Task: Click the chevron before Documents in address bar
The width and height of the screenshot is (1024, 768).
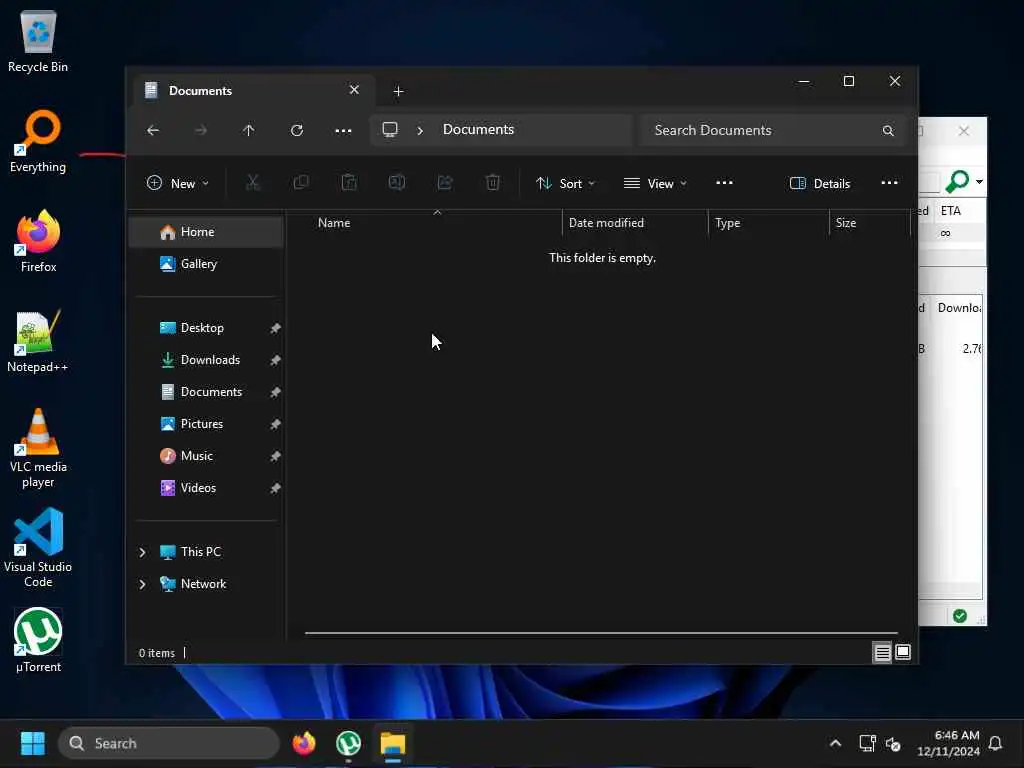Action: (x=420, y=131)
